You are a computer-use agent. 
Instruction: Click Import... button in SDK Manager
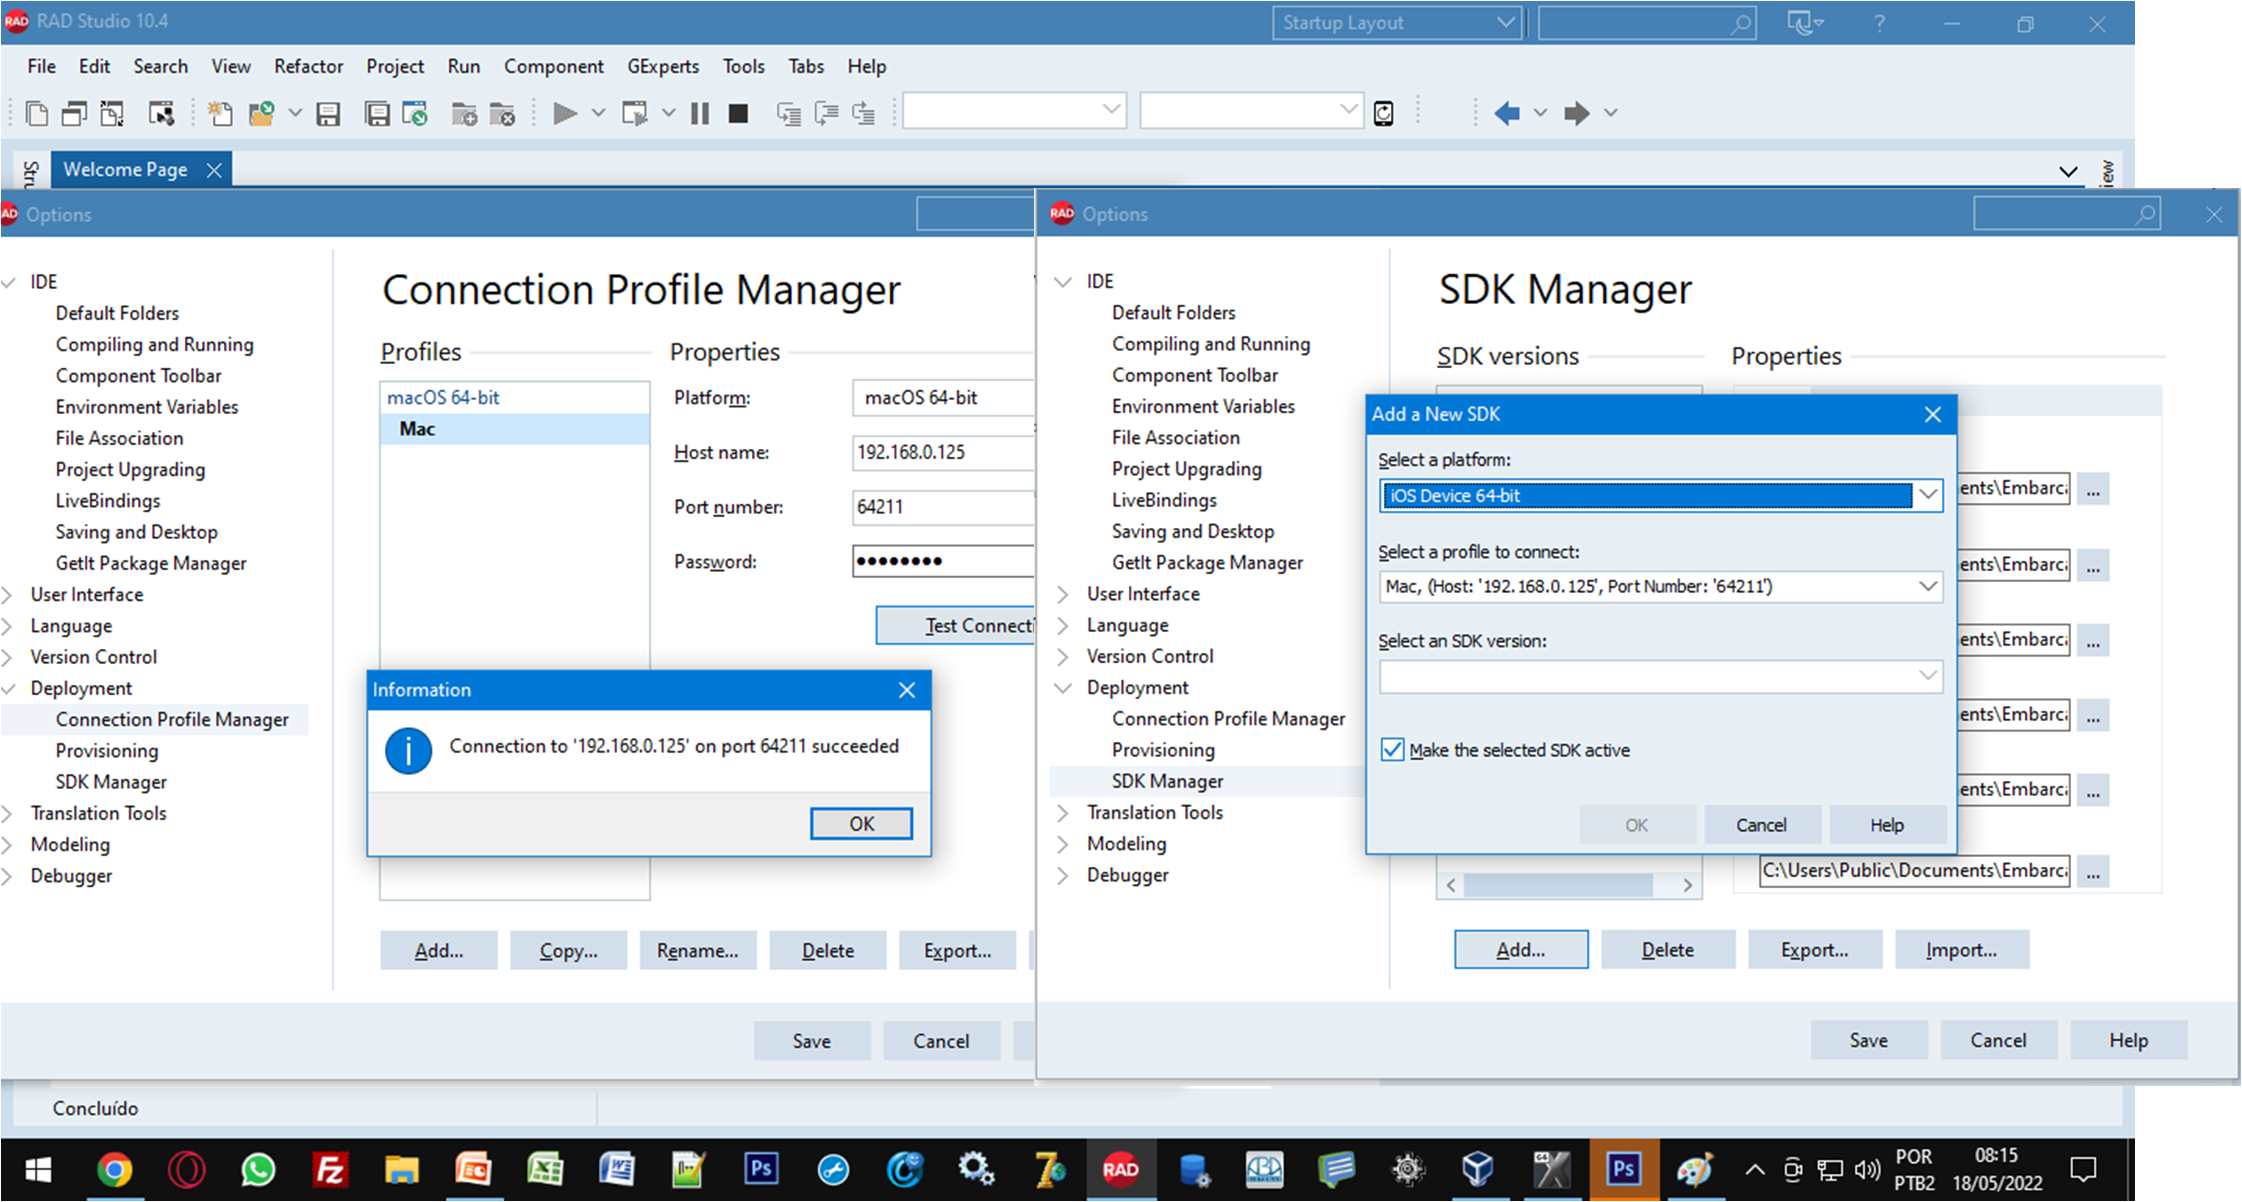(1962, 950)
